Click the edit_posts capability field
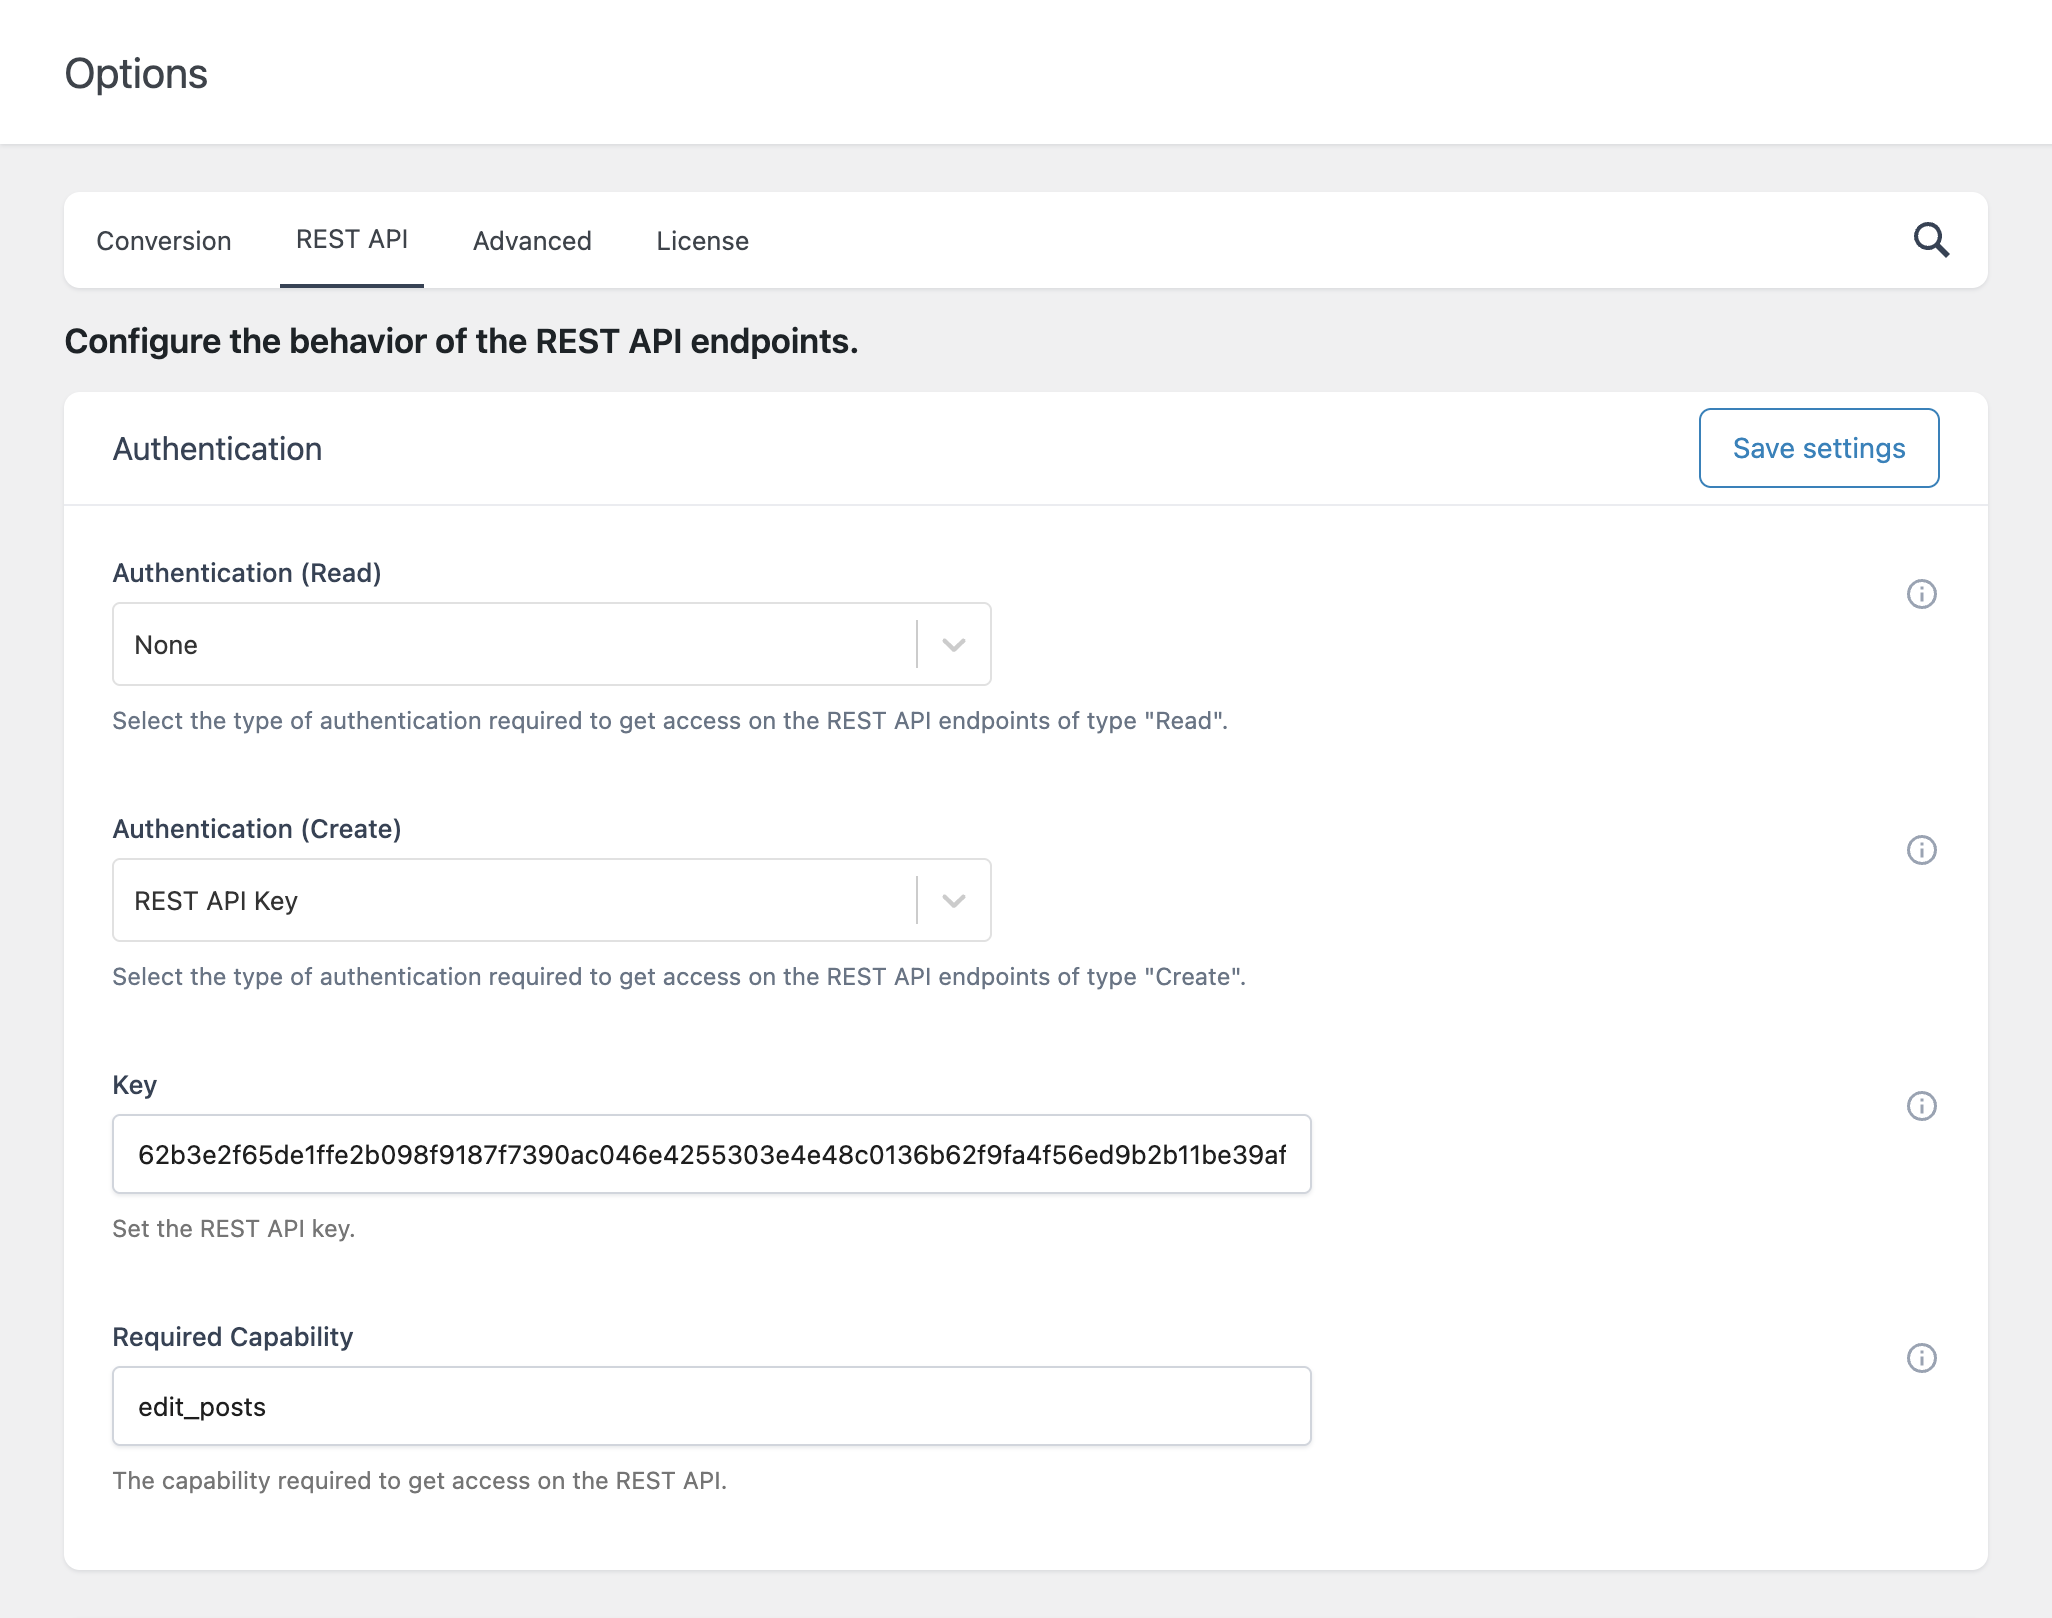 [711, 1406]
